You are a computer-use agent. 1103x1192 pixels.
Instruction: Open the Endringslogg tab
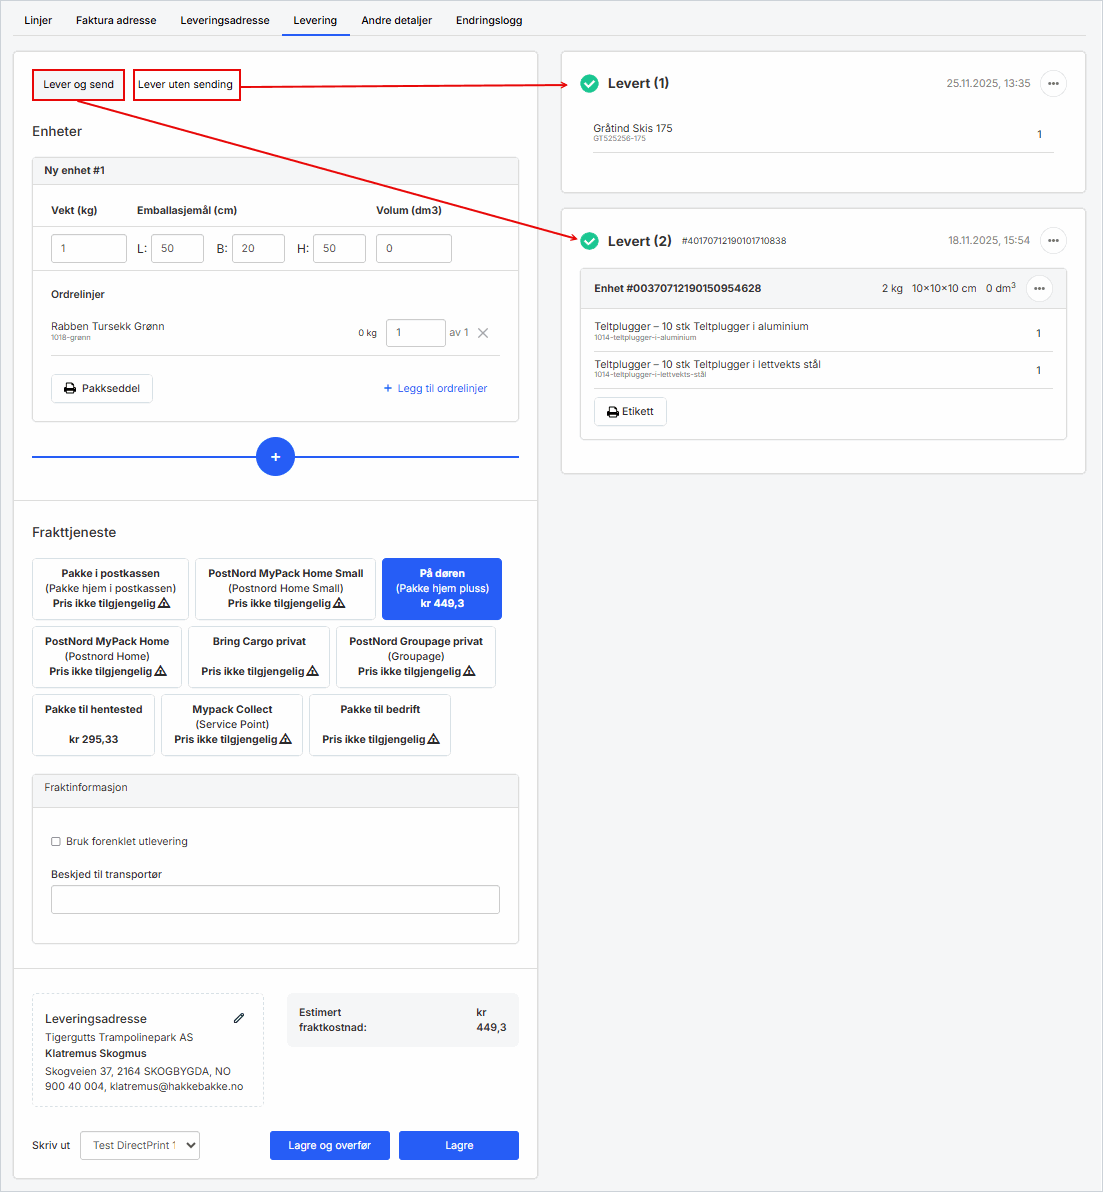pos(489,20)
